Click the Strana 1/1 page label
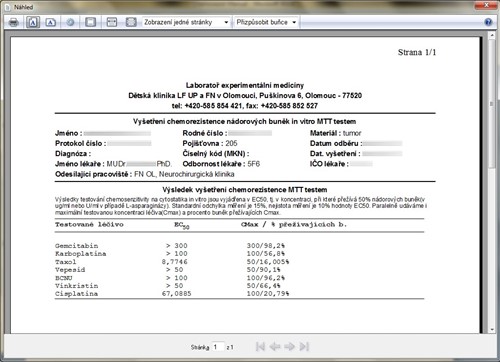Viewport: 500px width, 362px height. (x=417, y=52)
